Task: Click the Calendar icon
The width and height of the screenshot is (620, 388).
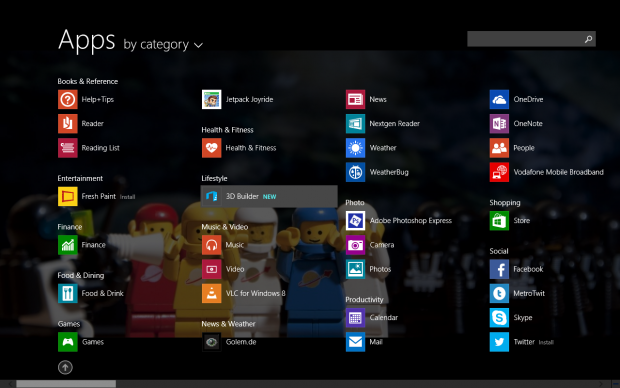Action: tap(355, 318)
